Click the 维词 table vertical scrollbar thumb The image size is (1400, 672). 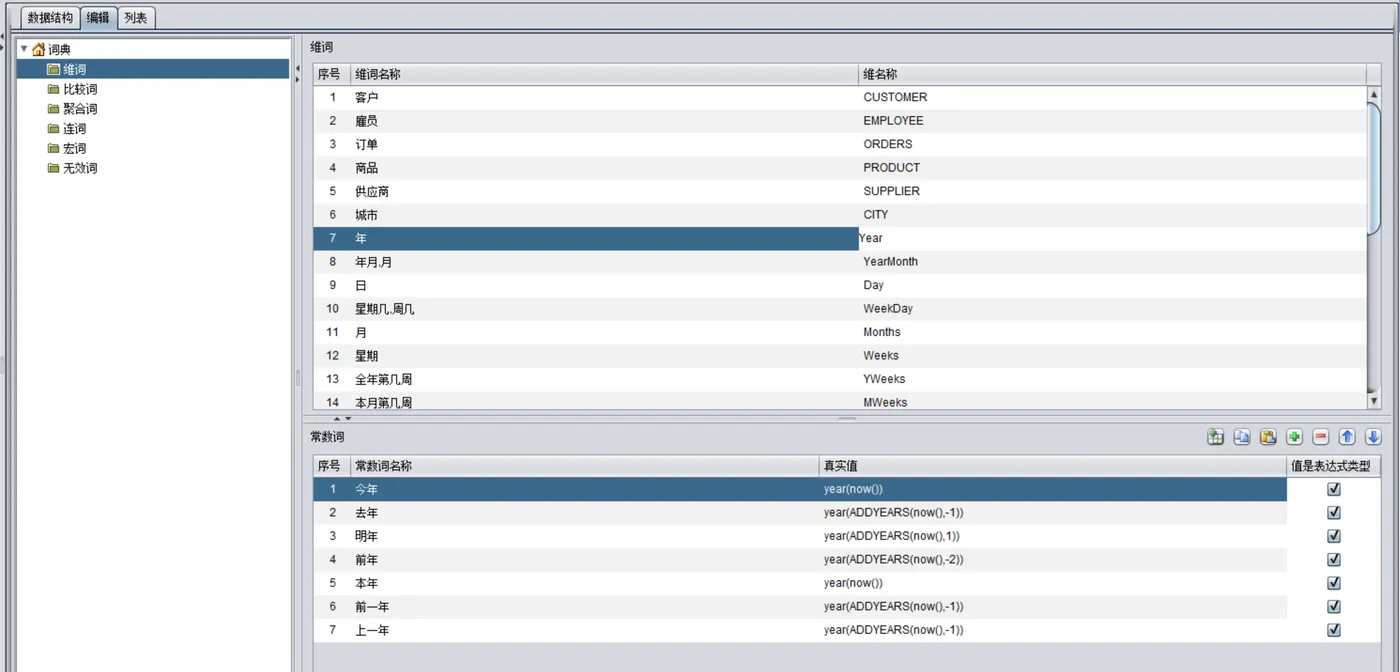point(1374,165)
